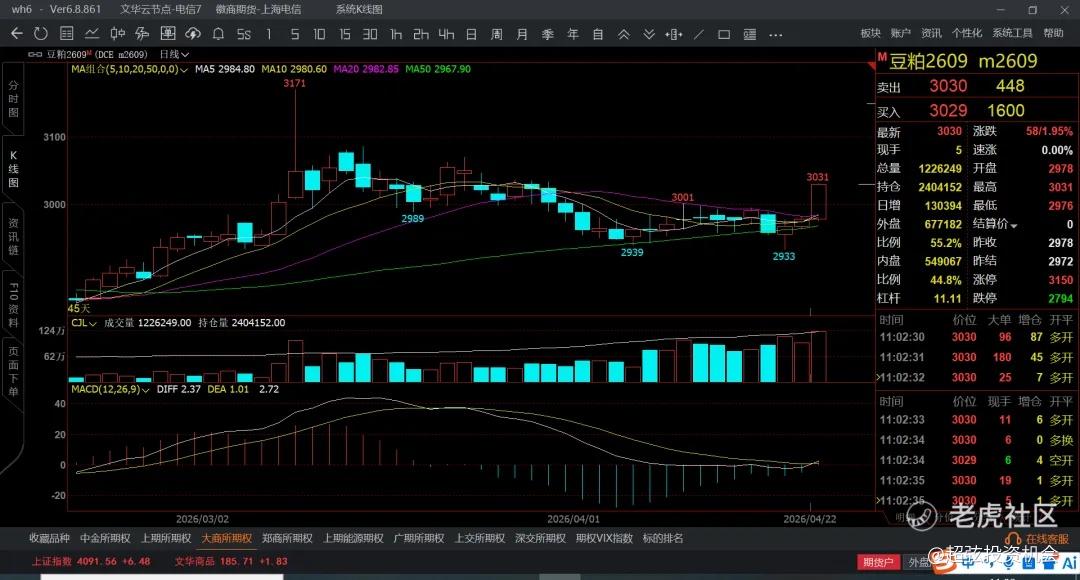Select the 上期所期权 bottom tab

166,538
